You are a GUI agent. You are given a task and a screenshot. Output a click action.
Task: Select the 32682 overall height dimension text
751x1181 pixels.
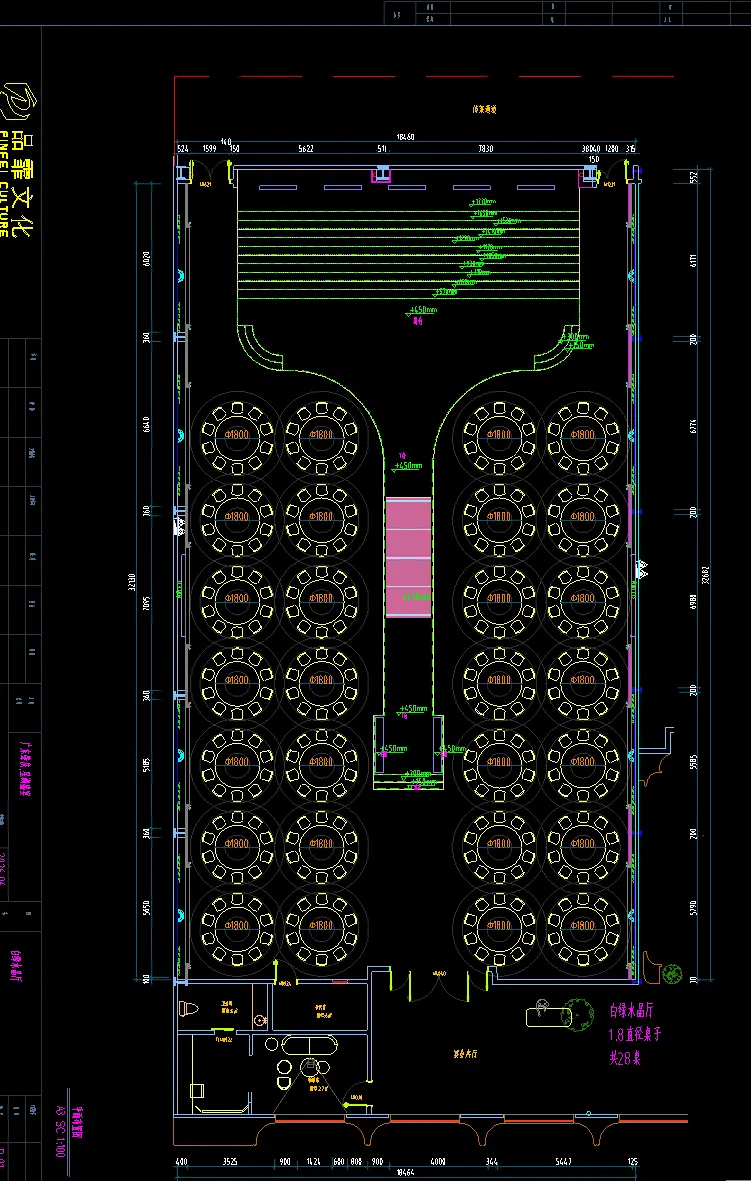(x=706, y=574)
